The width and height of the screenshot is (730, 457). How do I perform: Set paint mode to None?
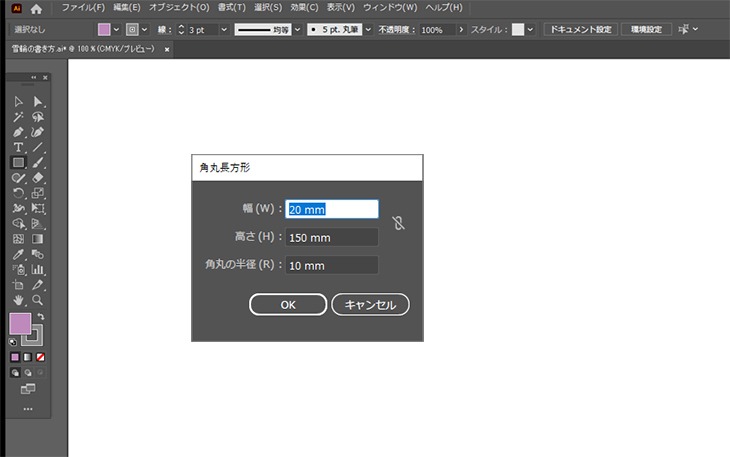[41, 357]
